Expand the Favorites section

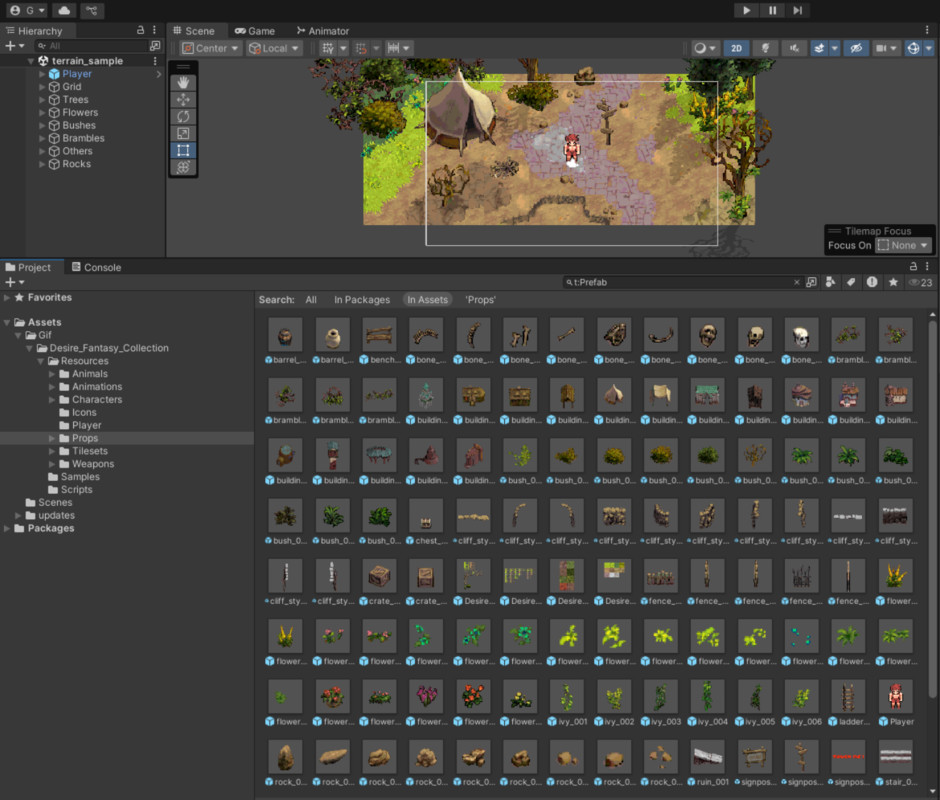point(7,297)
